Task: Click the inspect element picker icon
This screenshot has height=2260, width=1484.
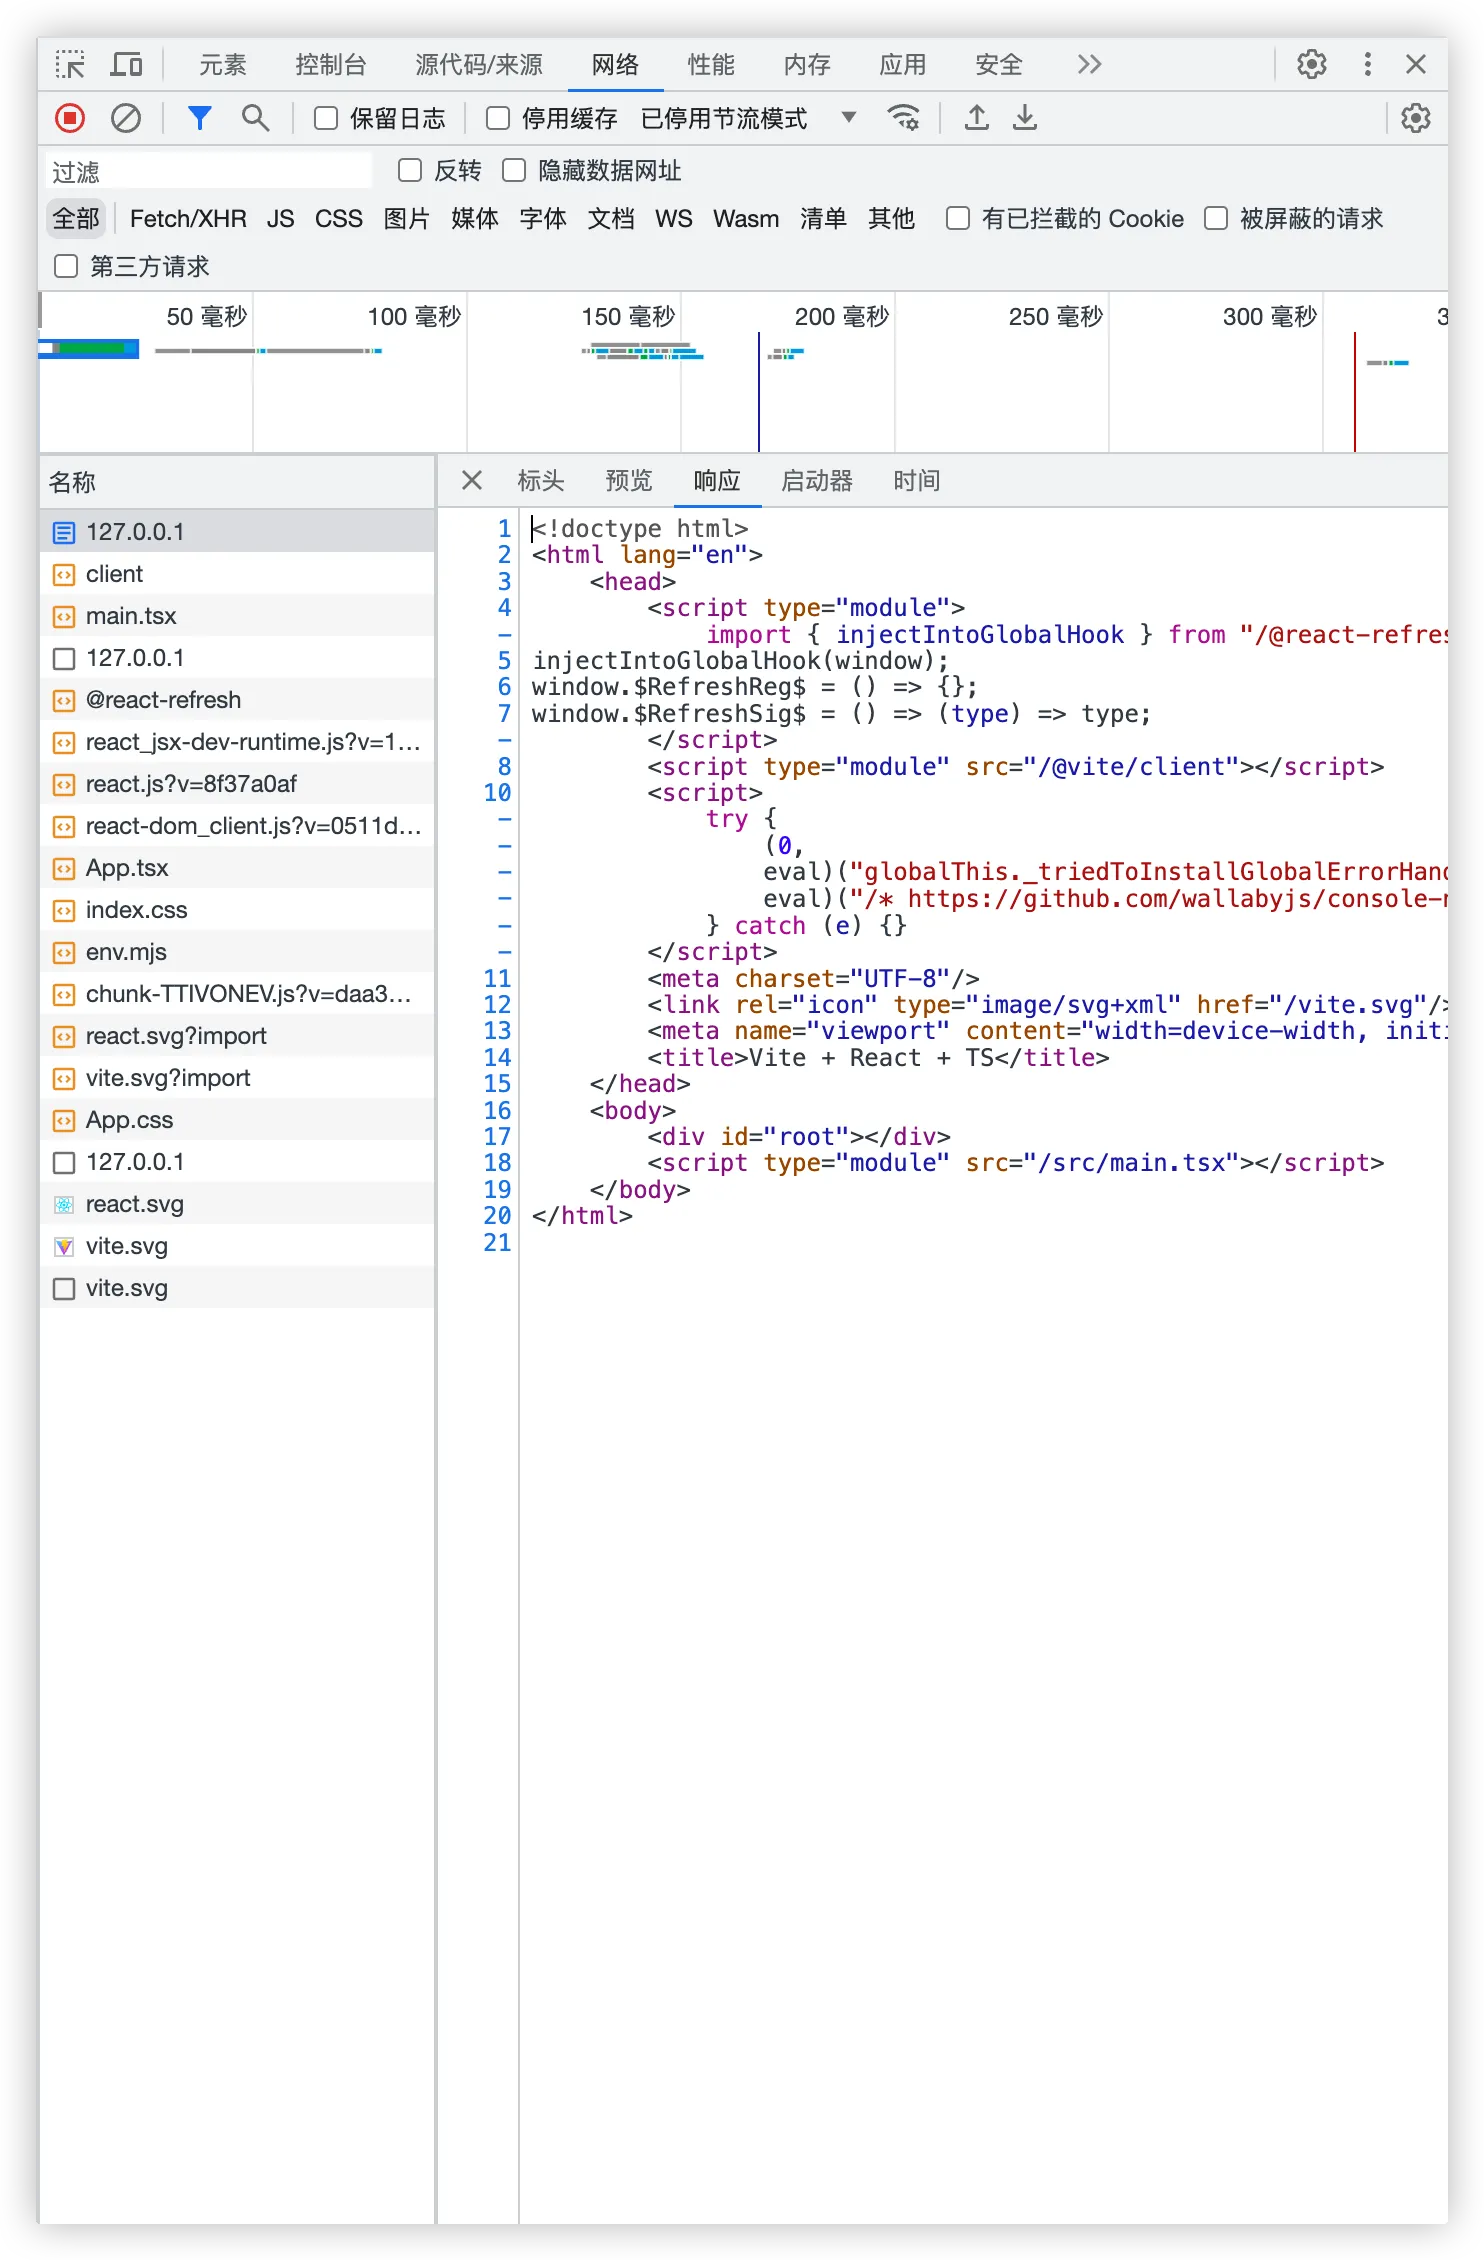Action: tap(70, 65)
